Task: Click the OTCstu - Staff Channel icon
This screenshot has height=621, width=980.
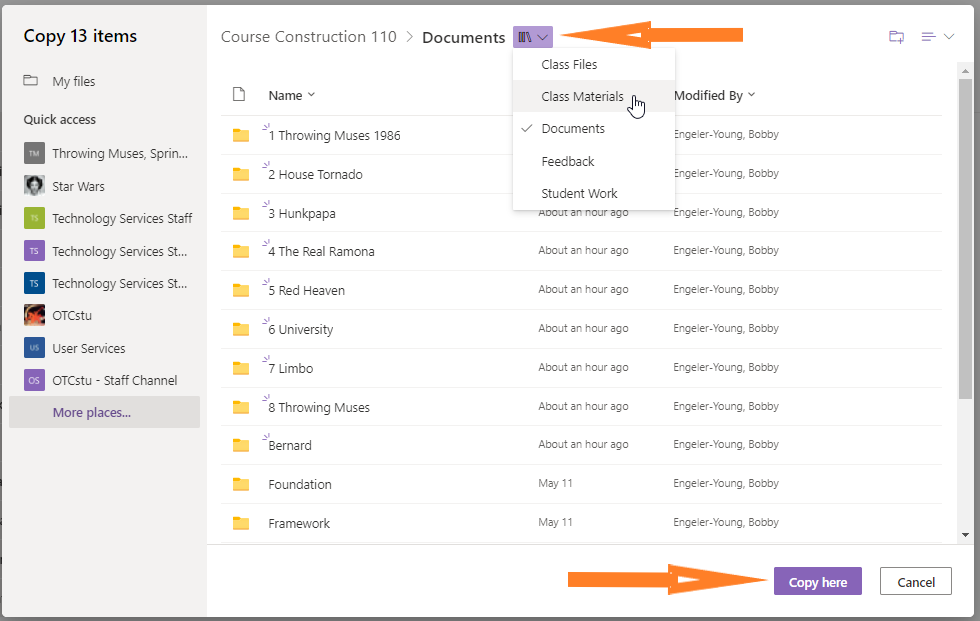Action: [34, 380]
